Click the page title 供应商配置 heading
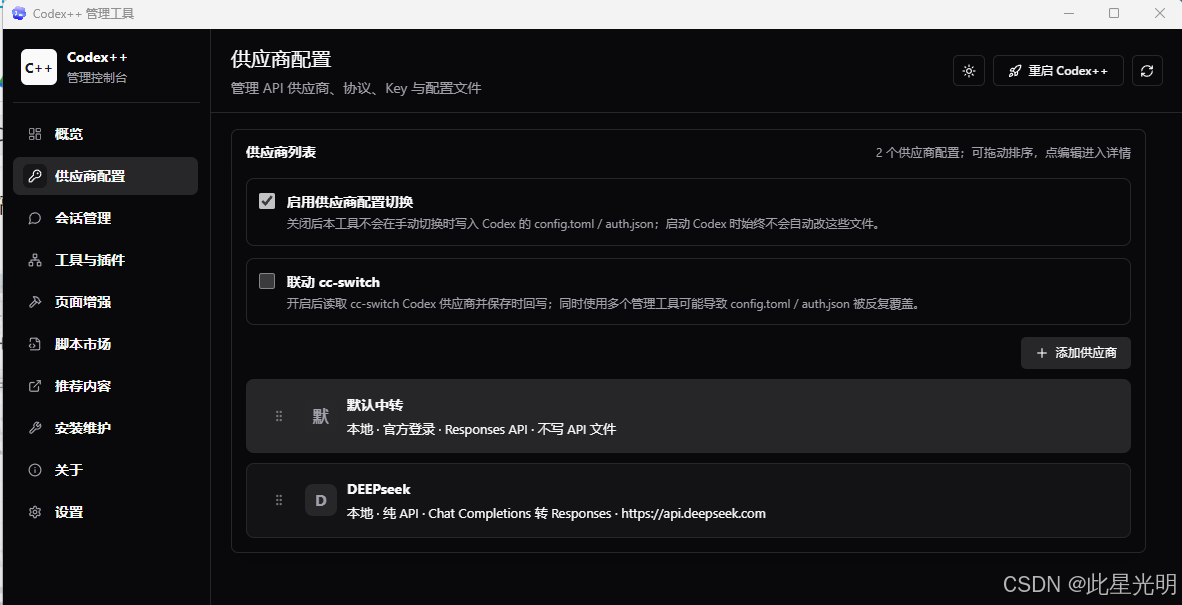1182x605 pixels. coord(281,60)
